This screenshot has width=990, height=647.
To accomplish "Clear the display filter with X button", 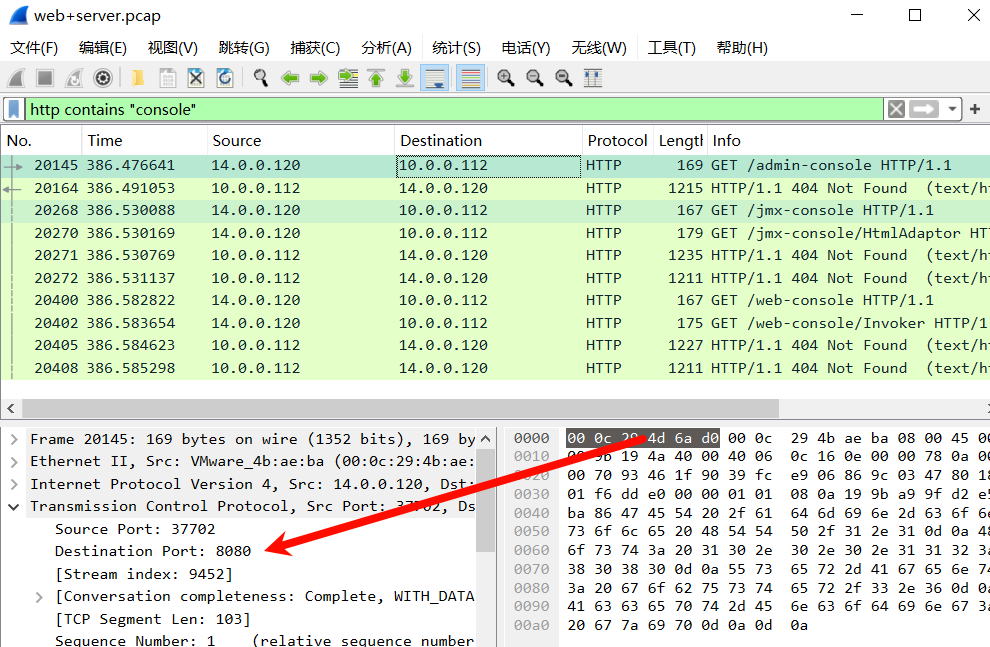I will point(896,109).
